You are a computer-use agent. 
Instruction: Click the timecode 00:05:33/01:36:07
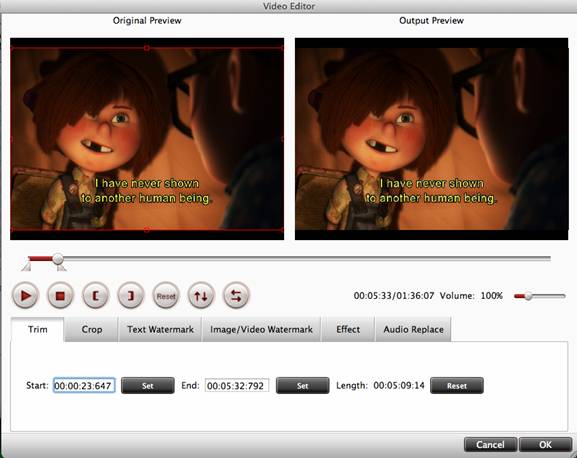tap(394, 296)
